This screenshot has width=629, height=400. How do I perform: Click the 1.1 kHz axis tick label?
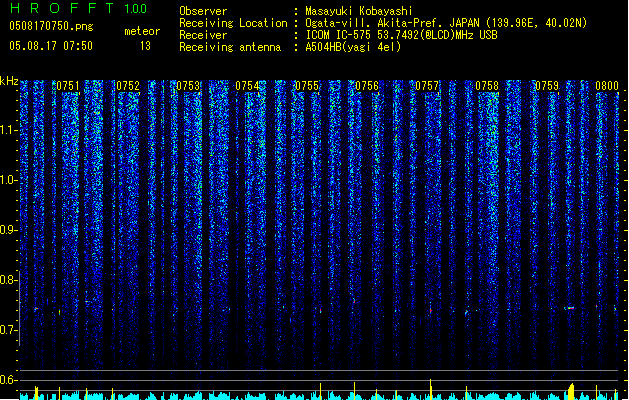(x=8, y=130)
